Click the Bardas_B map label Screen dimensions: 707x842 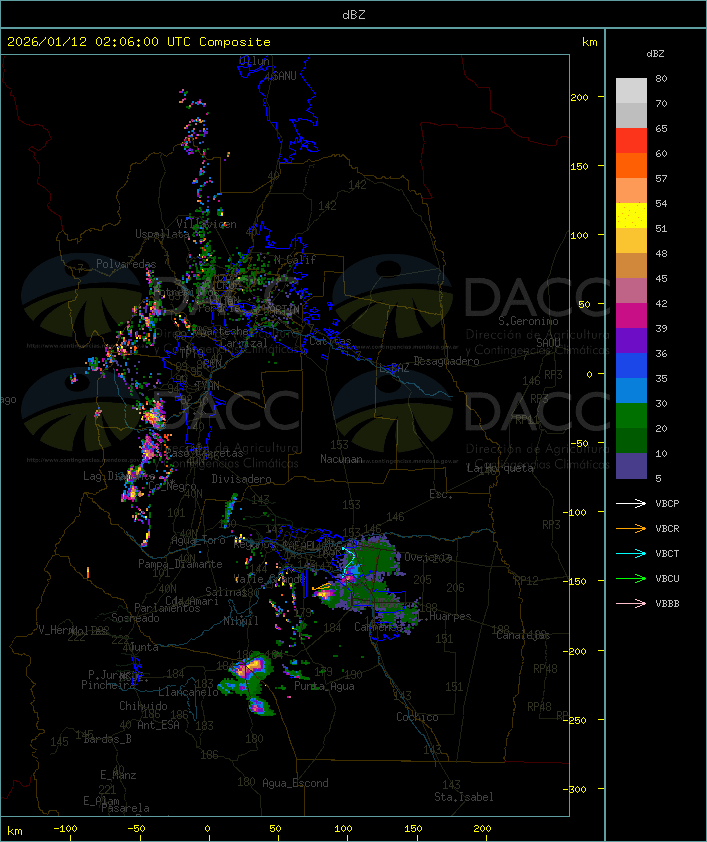click(107, 739)
